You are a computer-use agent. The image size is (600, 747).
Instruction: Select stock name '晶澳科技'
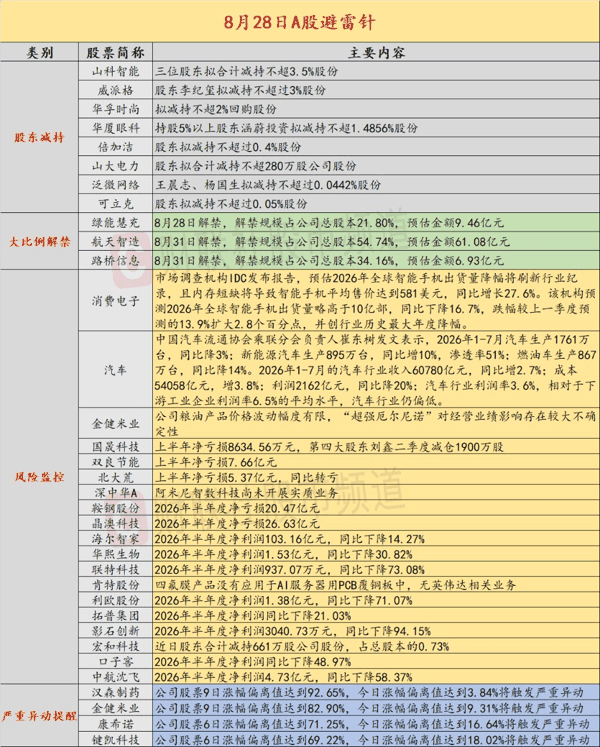click(x=115, y=524)
